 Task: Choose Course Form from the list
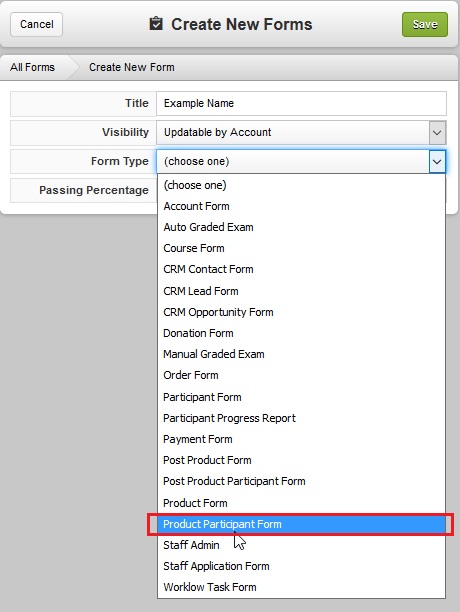[x=301, y=248]
